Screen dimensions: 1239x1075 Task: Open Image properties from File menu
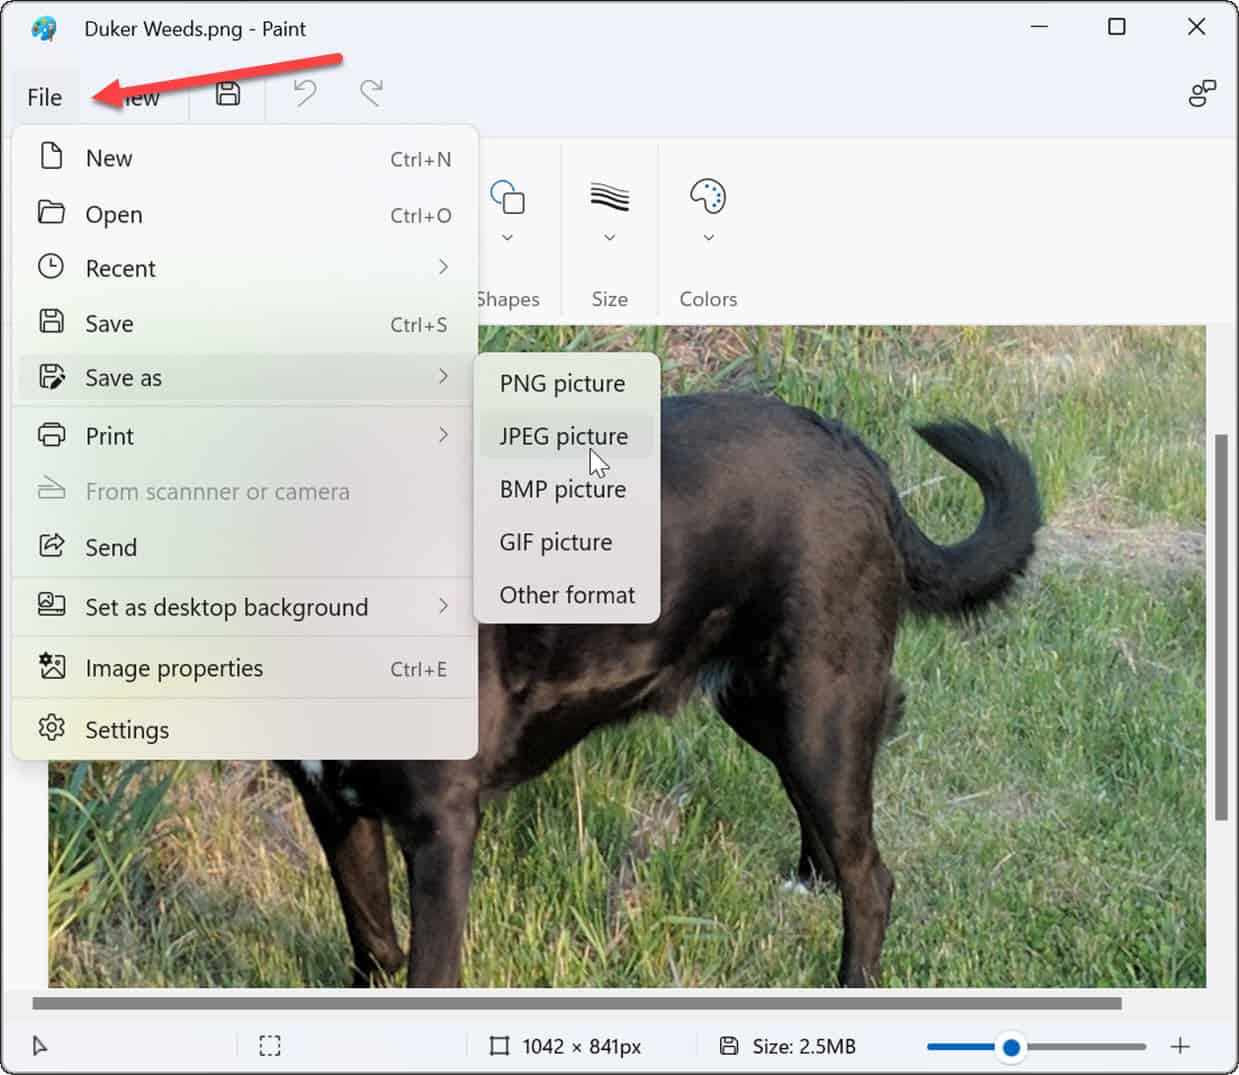(x=174, y=668)
